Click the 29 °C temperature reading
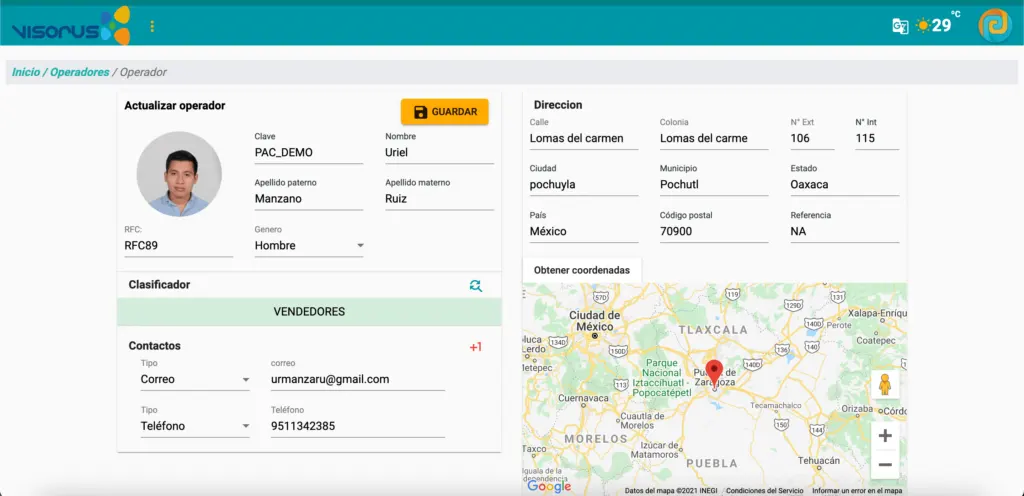 (x=946, y=23)
